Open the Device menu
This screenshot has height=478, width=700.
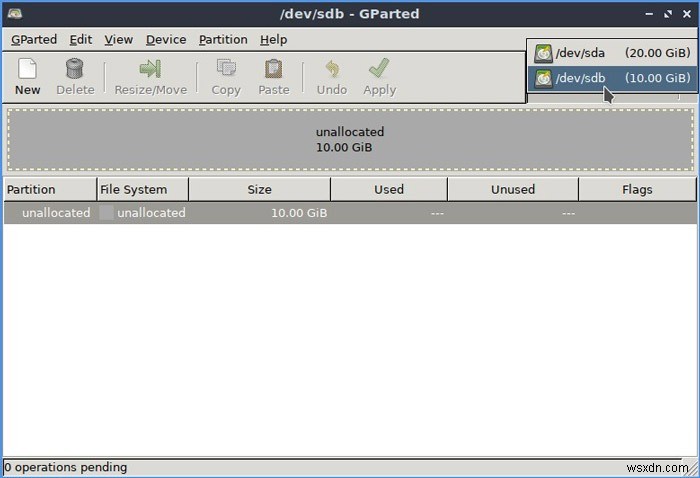tap(166, 40)
